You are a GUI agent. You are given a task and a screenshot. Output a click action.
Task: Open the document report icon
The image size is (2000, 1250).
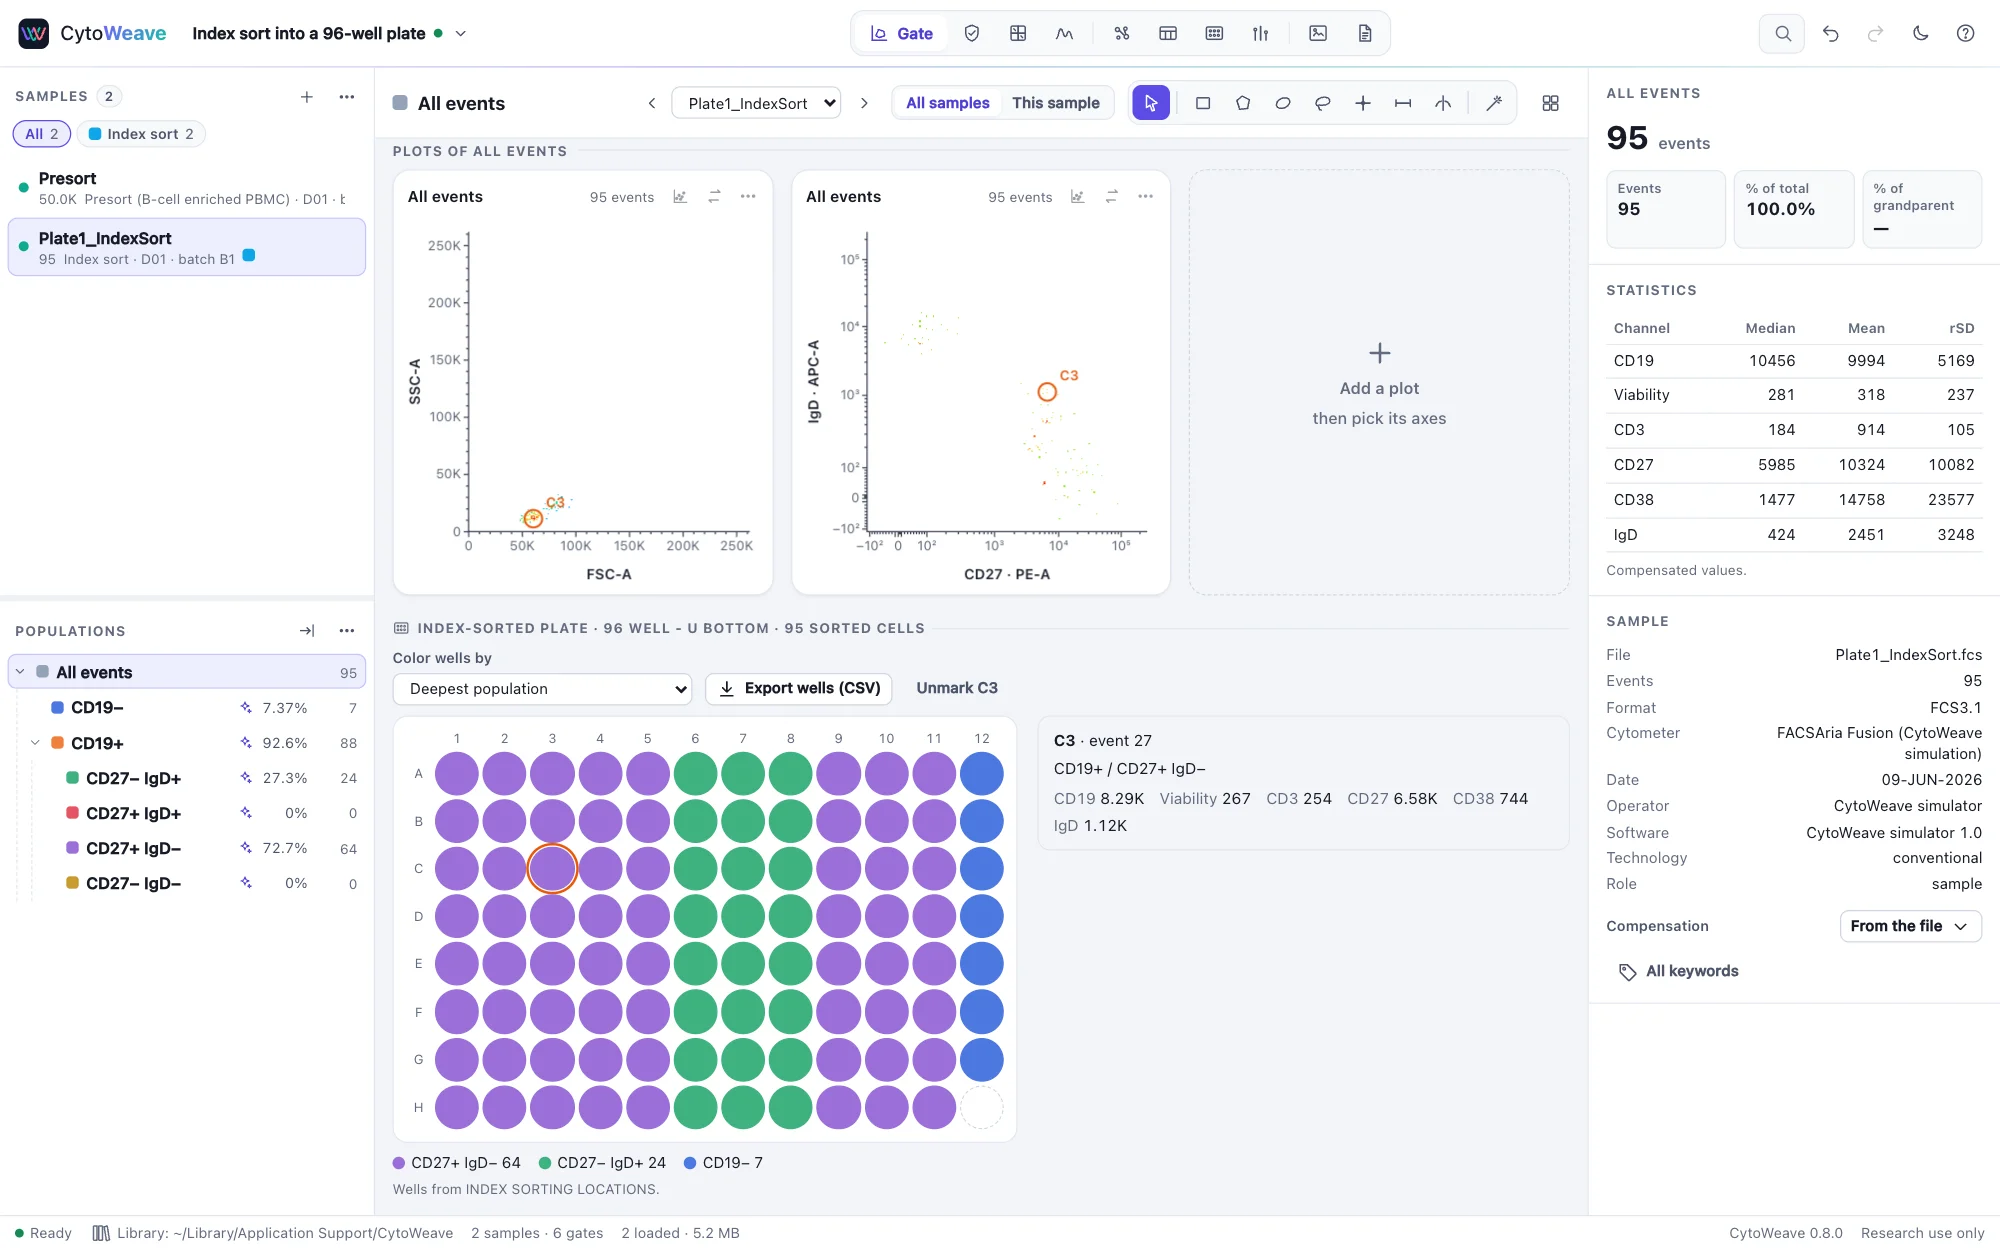[x=1365, y=33]
